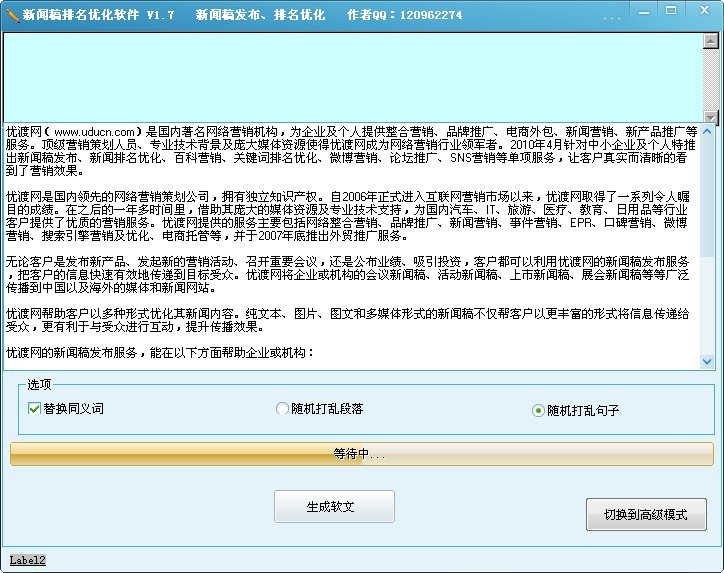Click the www.uducn.com text in article
The image size is (724, 573).
coord(94,132)
